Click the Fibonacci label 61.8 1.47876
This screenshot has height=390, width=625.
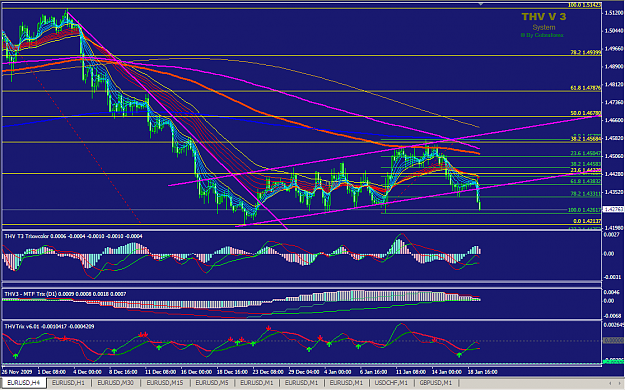pos(586,88)
